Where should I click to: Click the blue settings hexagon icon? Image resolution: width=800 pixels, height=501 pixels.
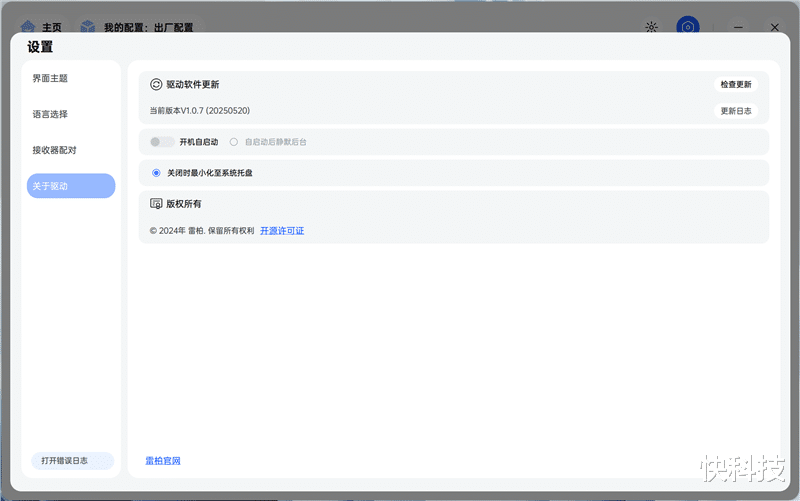click(688, 27)
